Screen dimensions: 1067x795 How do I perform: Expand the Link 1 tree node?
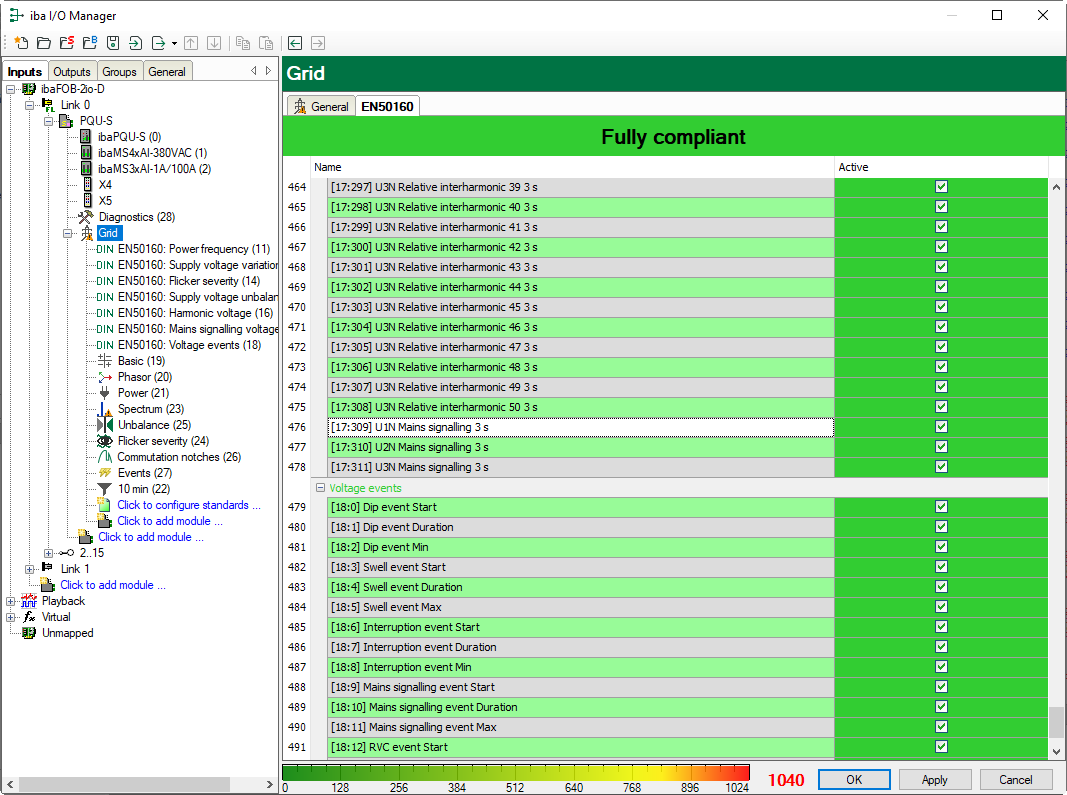(x=30, y=569)
